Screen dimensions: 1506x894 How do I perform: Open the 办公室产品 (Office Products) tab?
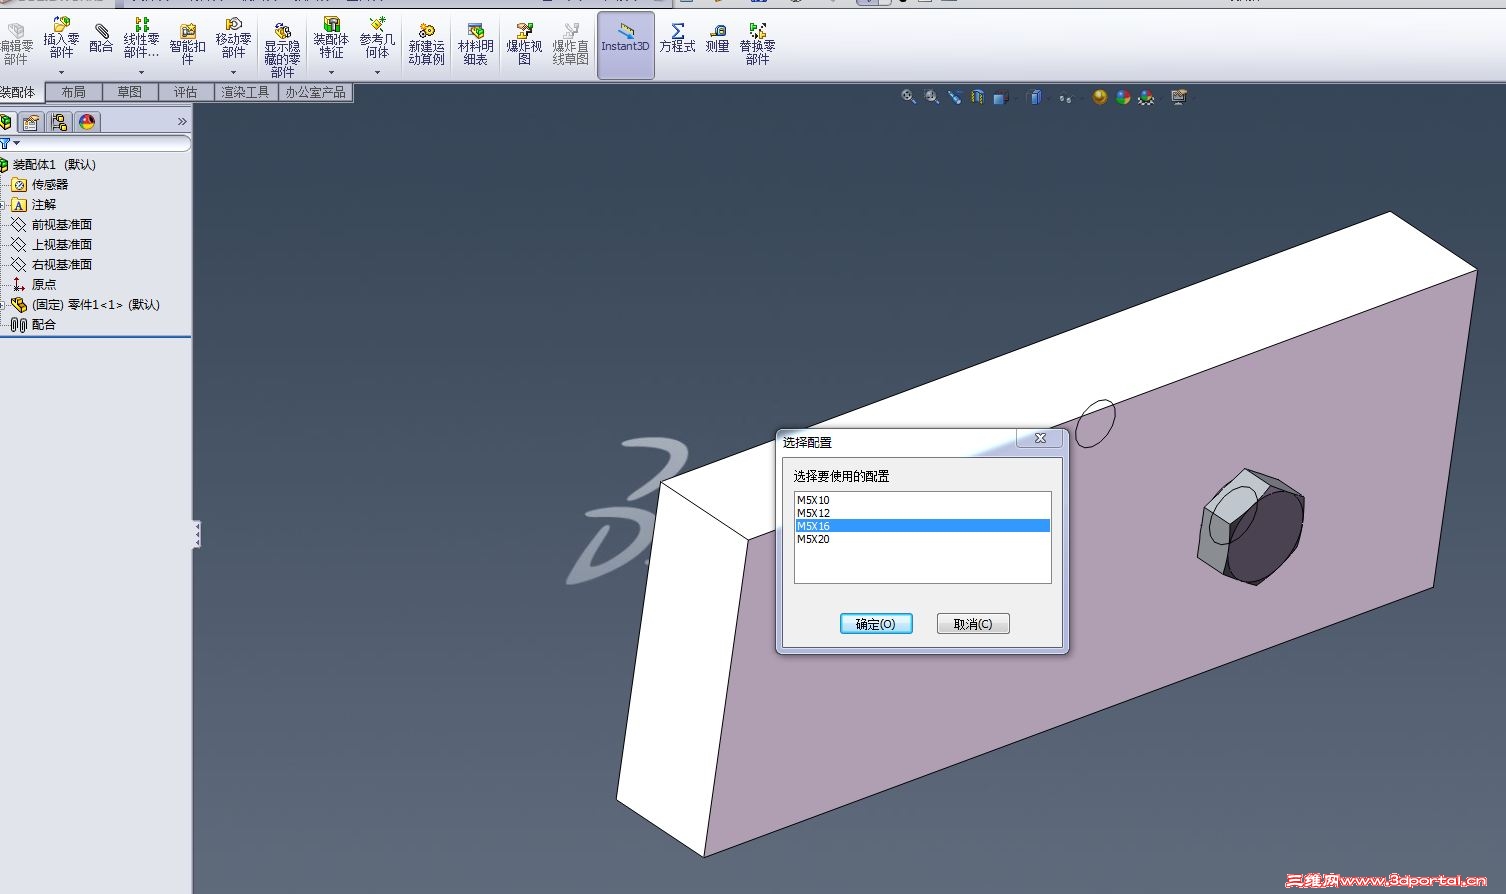click(315, 92)
